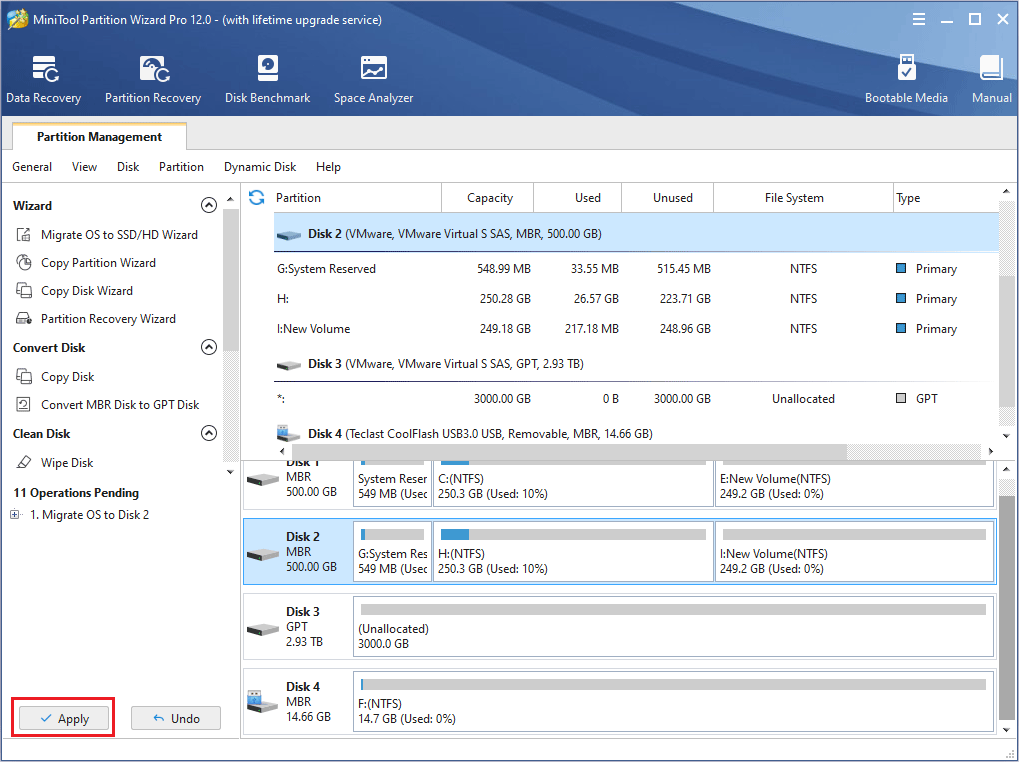Open the Manual

click(991, 79)
